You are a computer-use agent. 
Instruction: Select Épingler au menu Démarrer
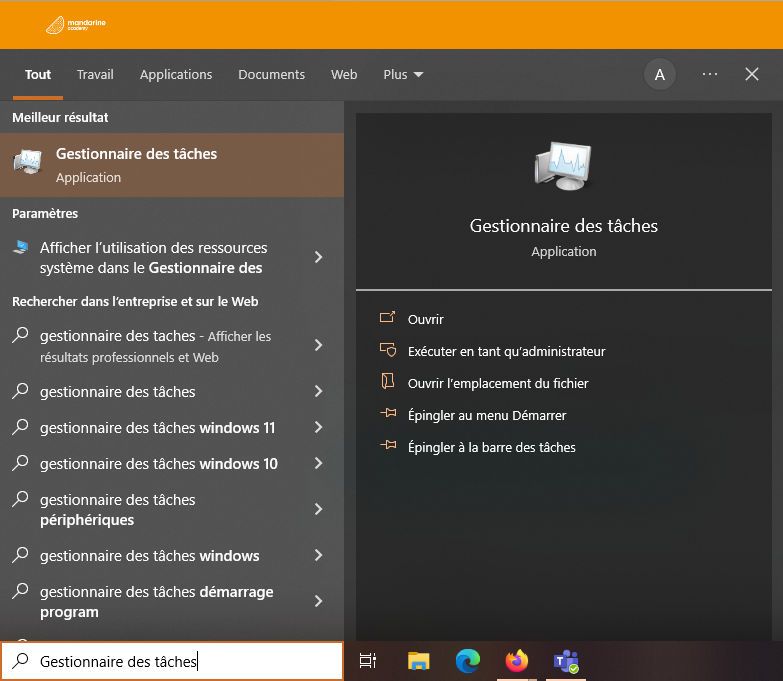pyautogui.click(x=487, y=415)
